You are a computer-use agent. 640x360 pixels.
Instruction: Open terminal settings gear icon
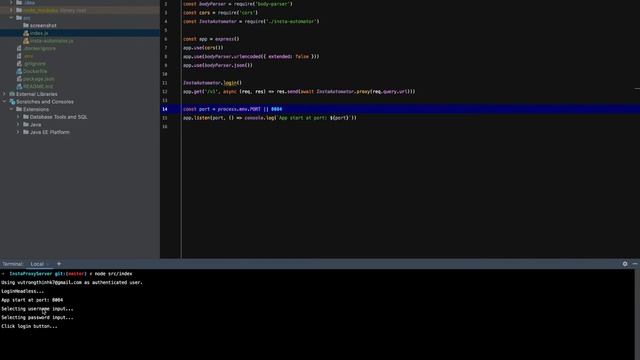(625, 264)
